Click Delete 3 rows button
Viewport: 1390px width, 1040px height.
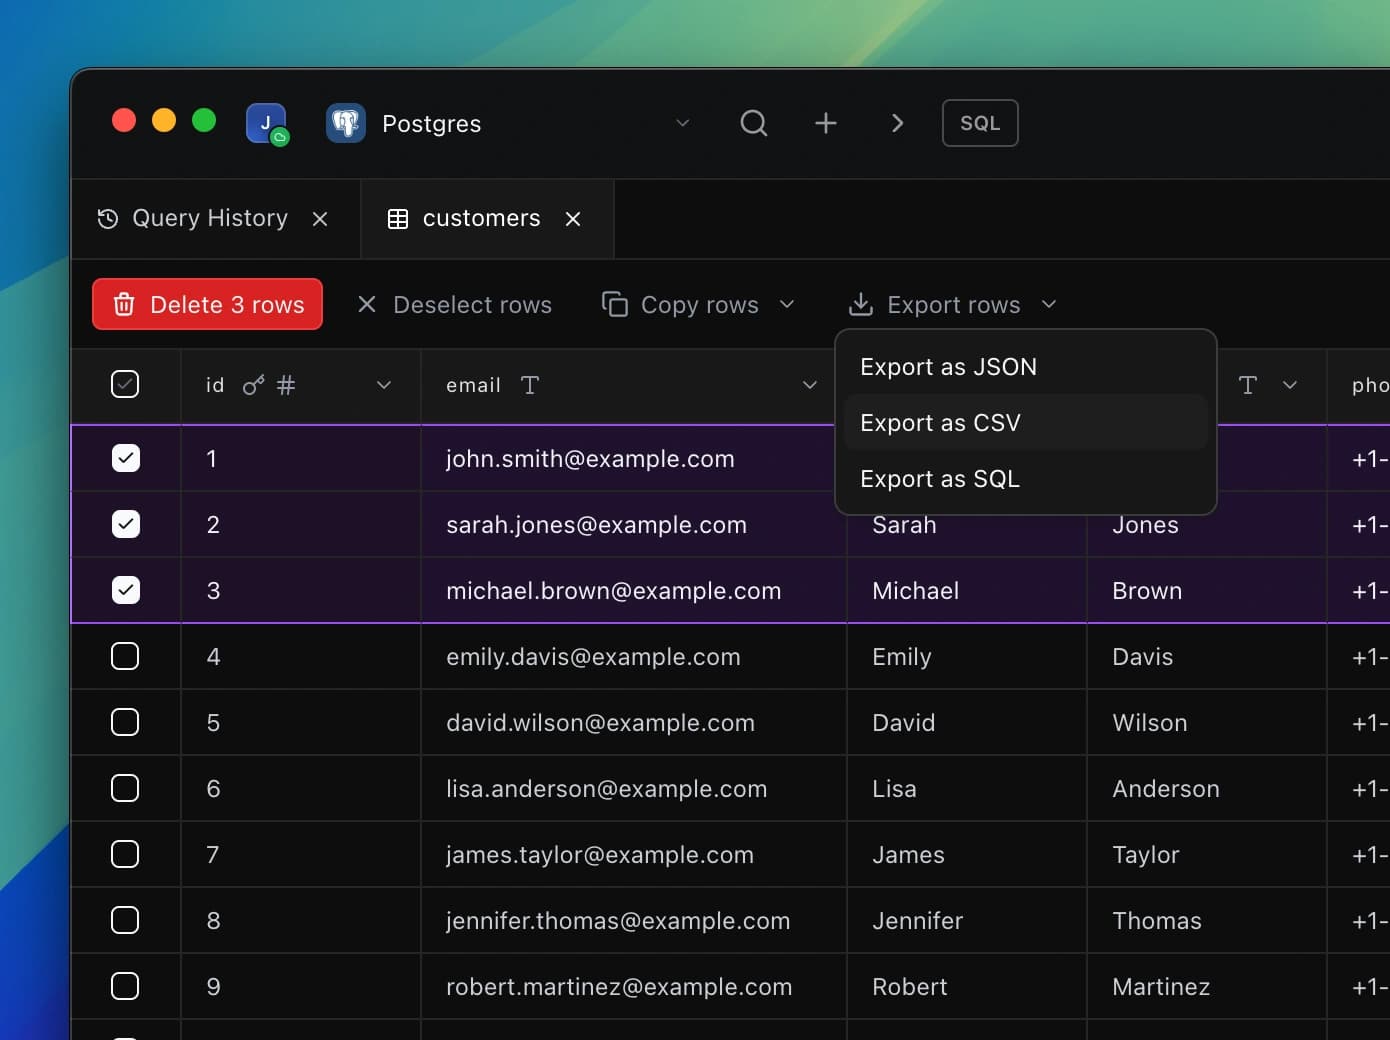coord(207,304)
